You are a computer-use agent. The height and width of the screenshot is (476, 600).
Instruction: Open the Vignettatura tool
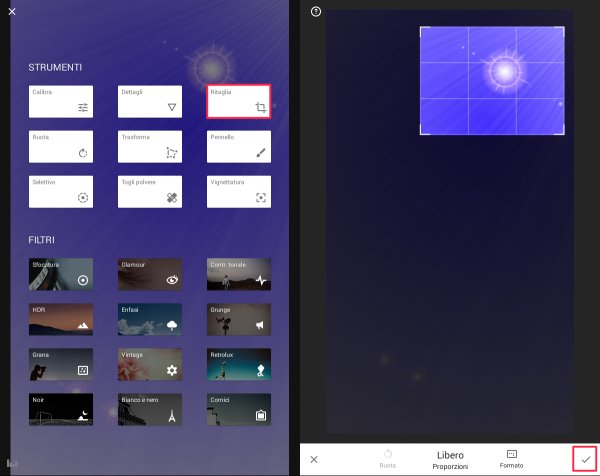pyautogui.click(x=239, y=191)
